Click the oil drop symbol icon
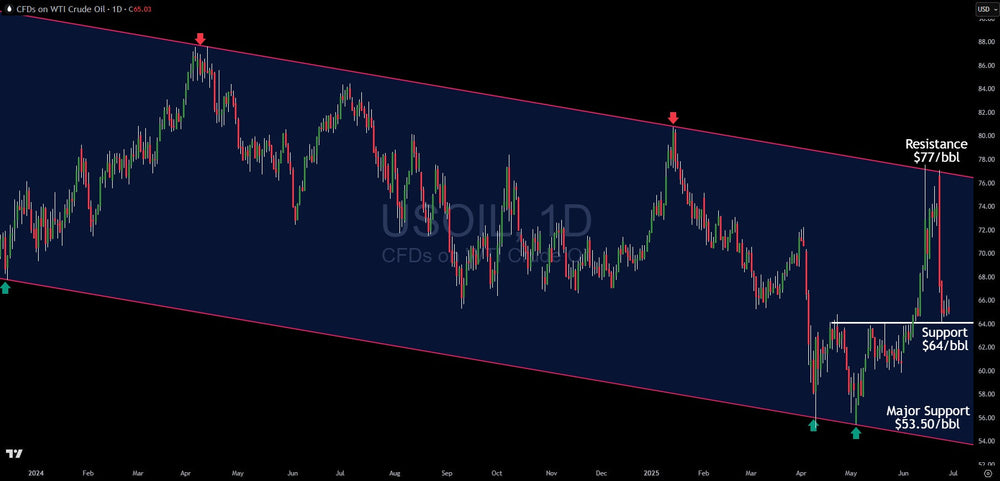The height and width of the screenshot is (481, 1000). (8, 8)
